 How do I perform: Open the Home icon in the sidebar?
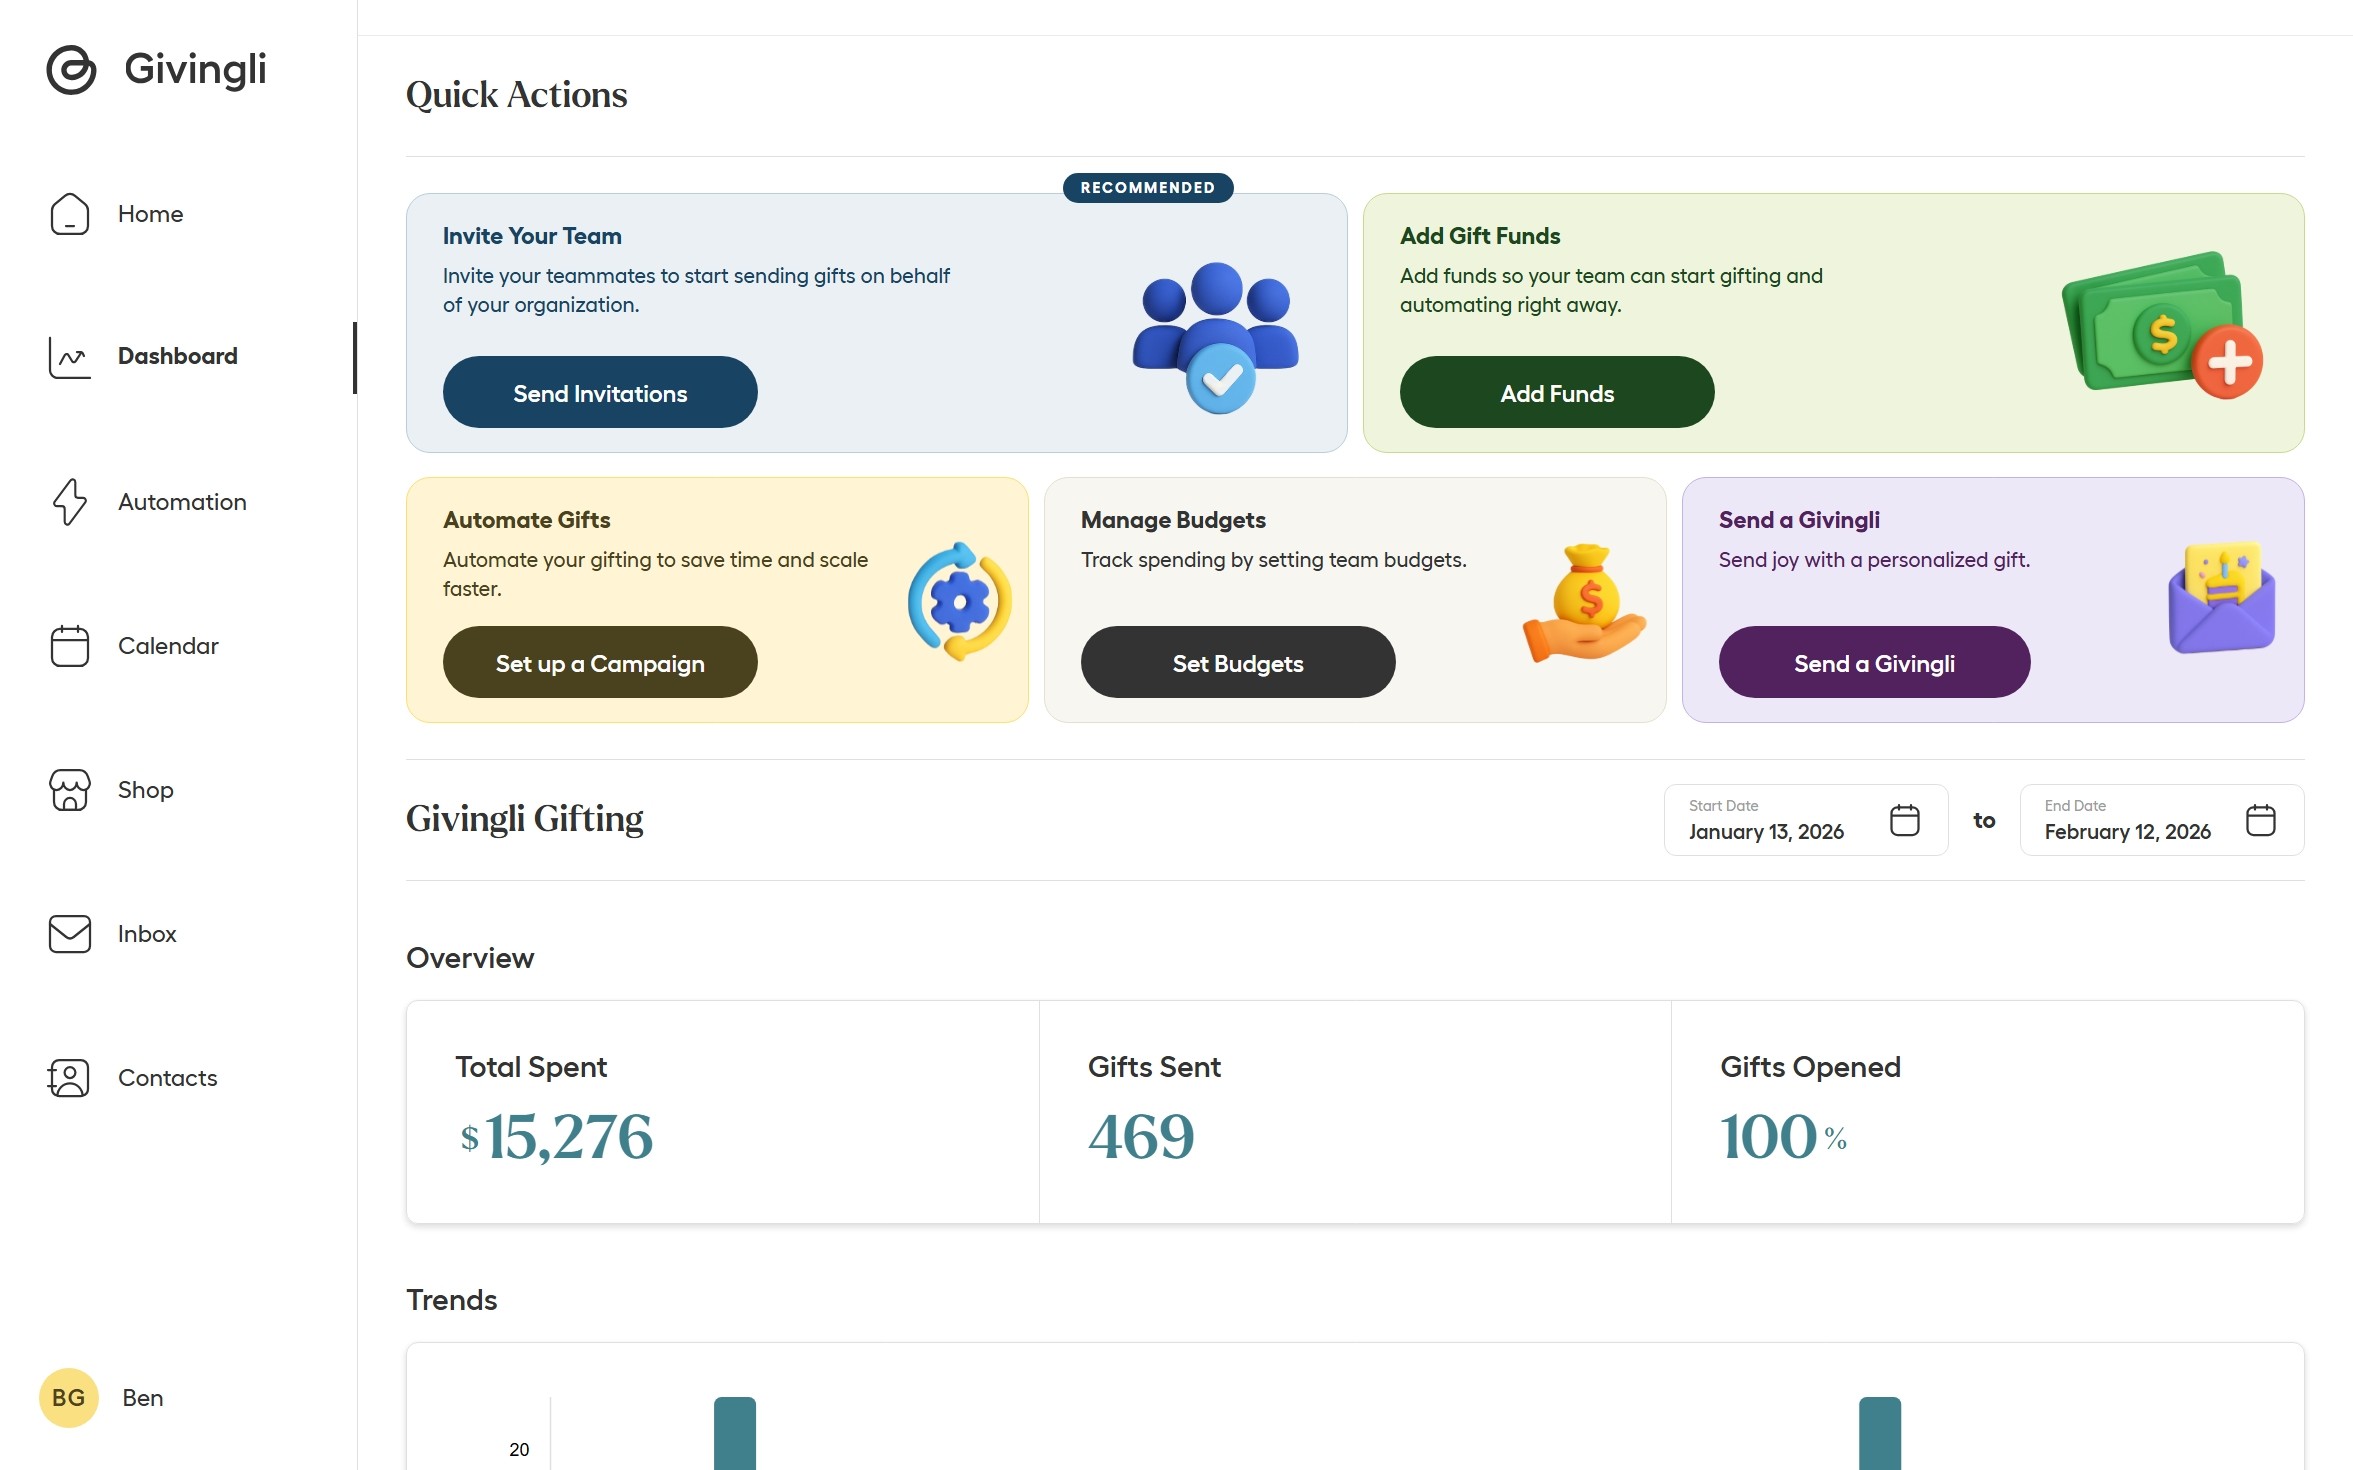pyautogui.click(x=68, y=214)
